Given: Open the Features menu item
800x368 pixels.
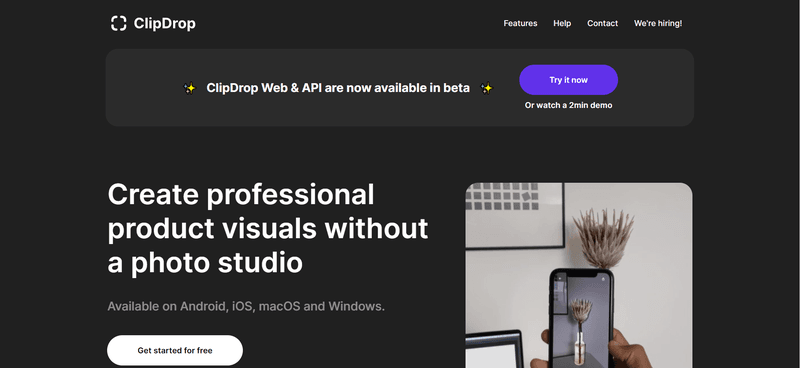Looking at the screenshot, I should pos(520,23).
